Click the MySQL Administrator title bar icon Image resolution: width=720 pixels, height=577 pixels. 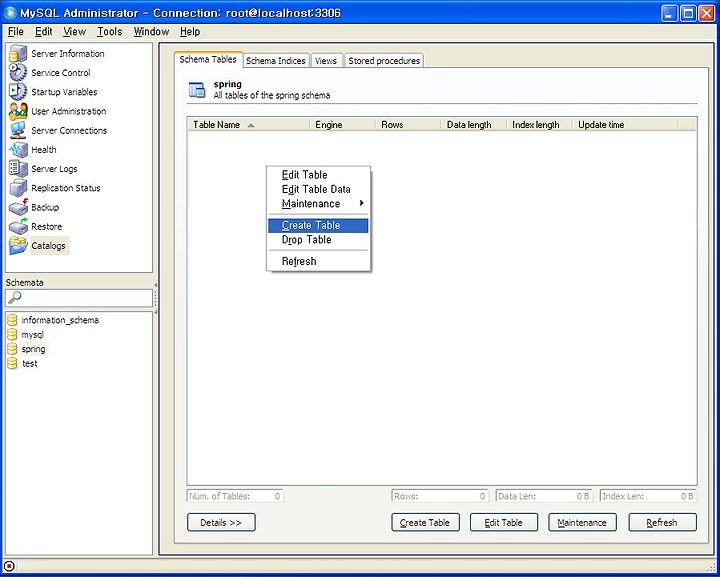(10, 13)
